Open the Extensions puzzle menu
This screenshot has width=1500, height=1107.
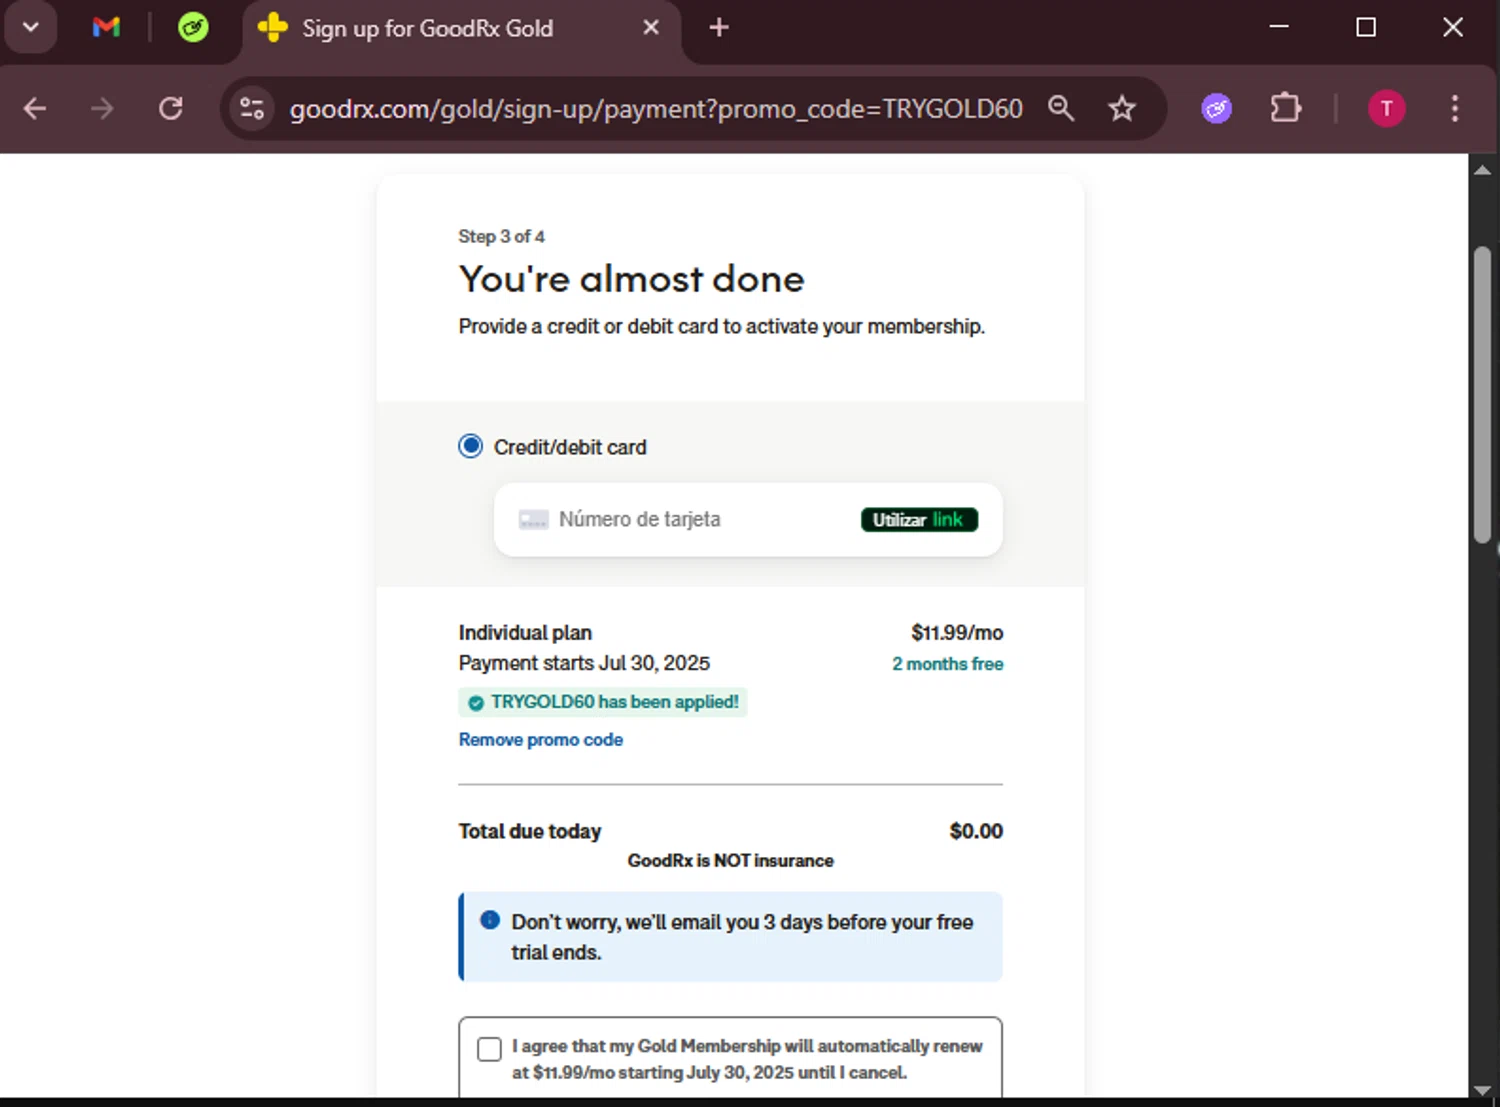[1286, 108]
